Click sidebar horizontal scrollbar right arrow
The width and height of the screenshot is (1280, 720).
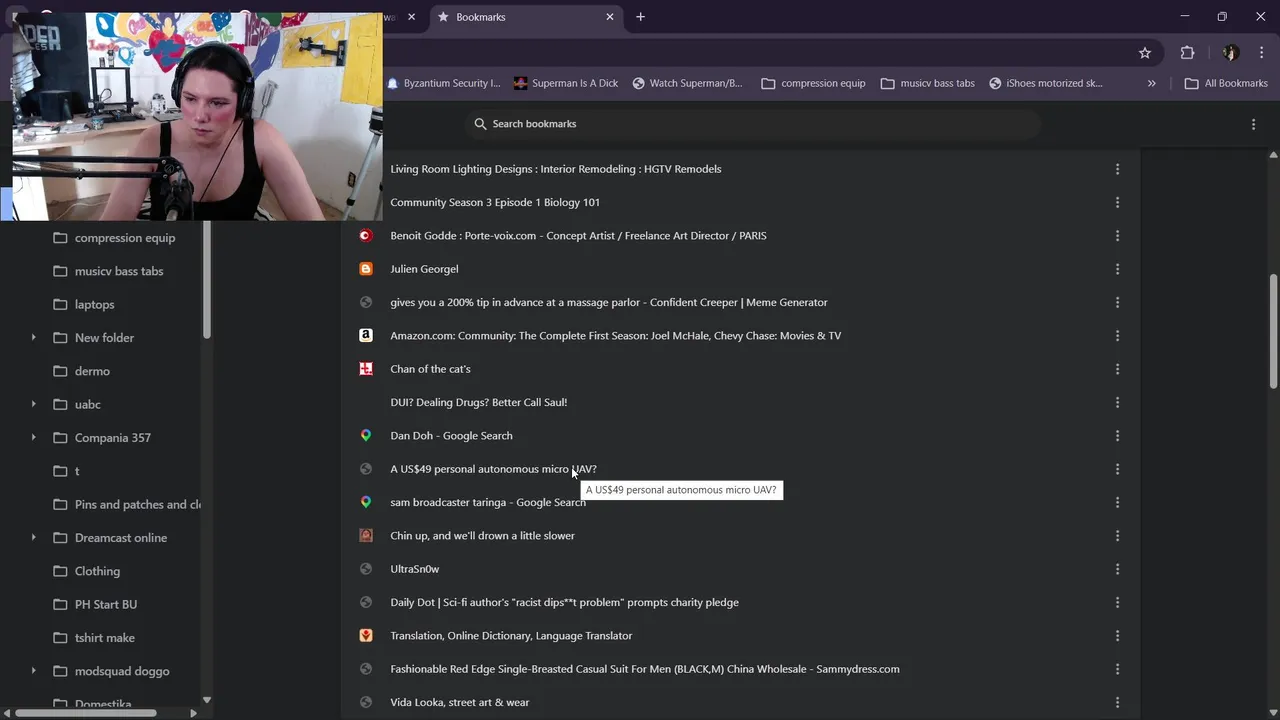[x=194, y=713]
